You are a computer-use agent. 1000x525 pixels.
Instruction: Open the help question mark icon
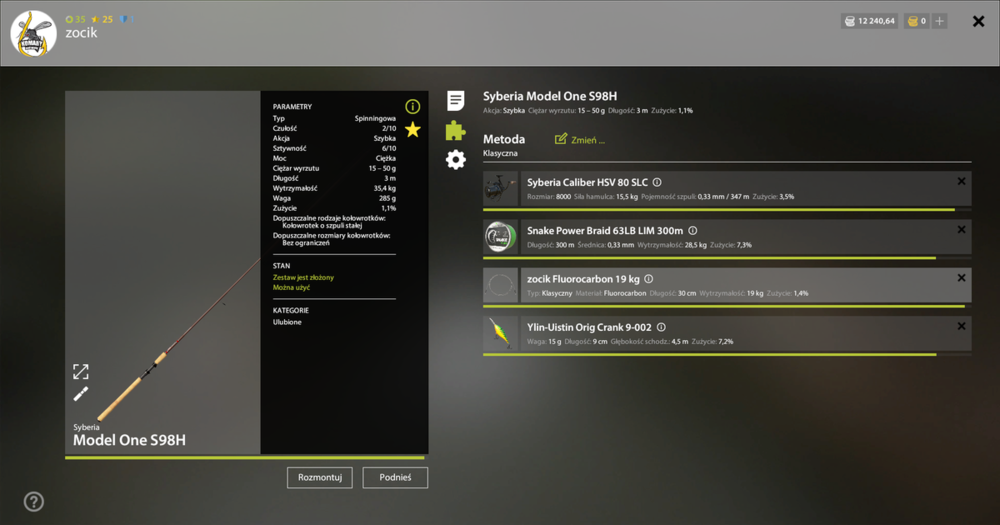click(x=34, y=502)
